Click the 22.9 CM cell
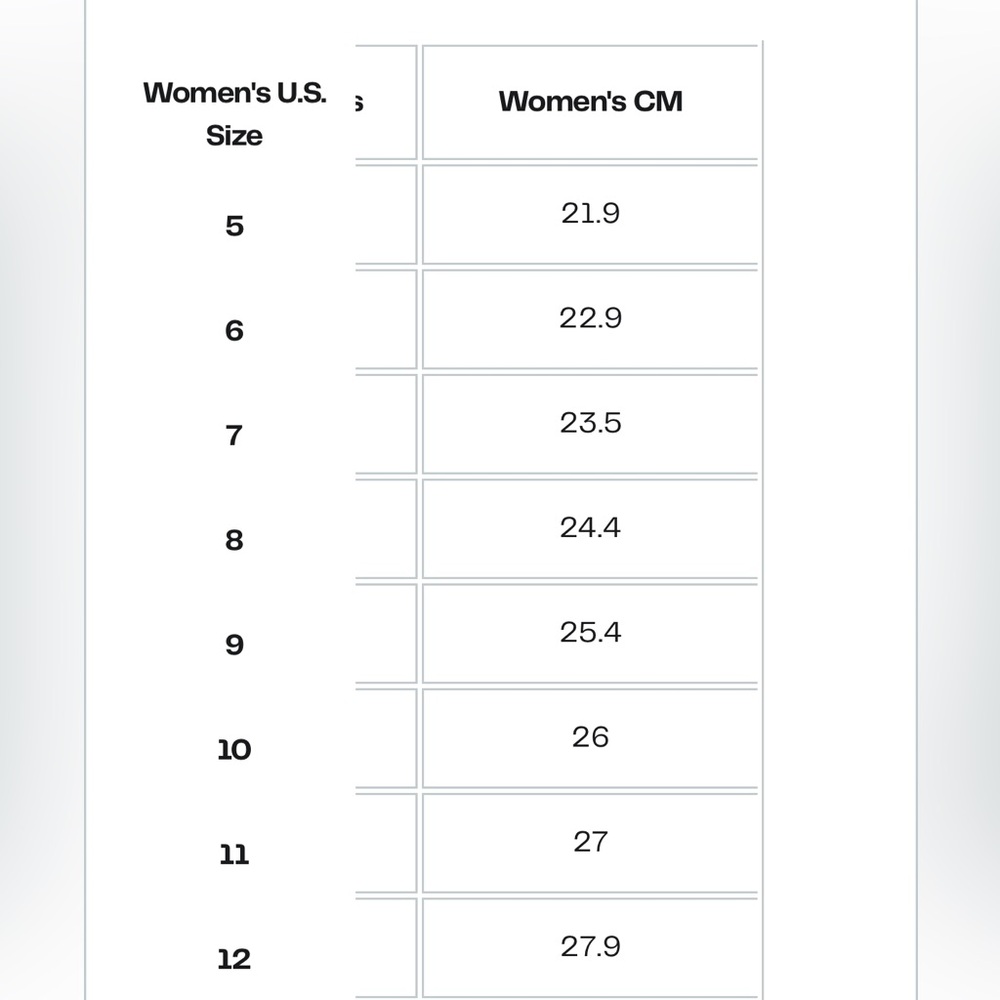 tap(590, 319)
